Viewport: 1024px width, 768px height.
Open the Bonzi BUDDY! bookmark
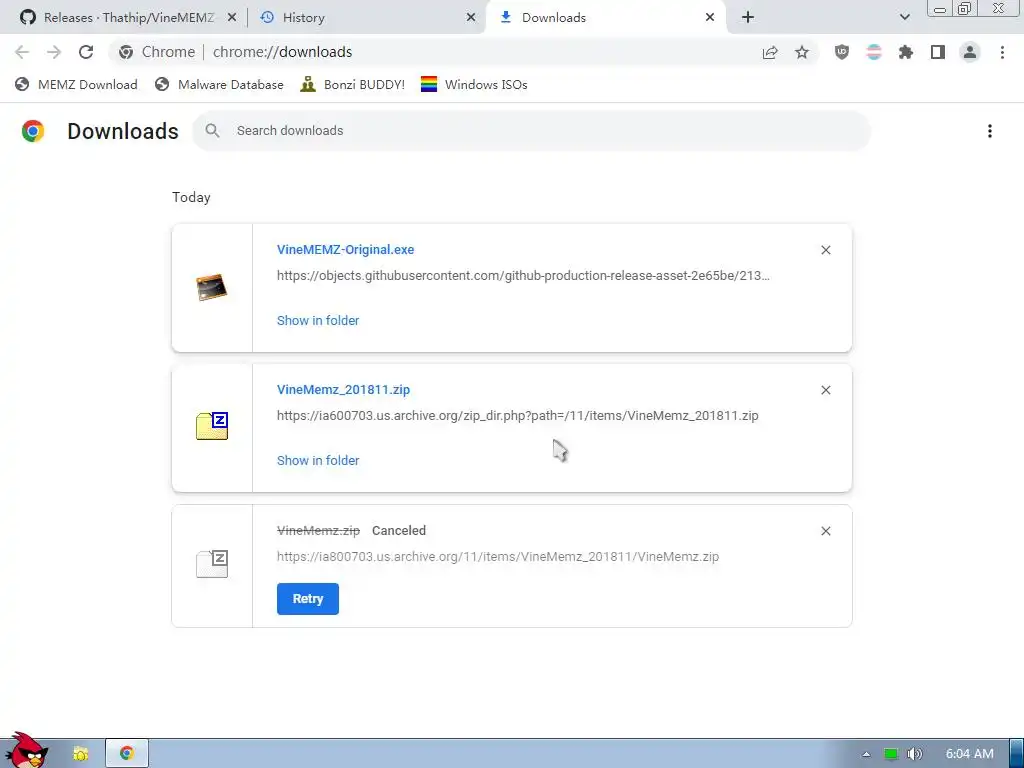(x=353, y=84)
